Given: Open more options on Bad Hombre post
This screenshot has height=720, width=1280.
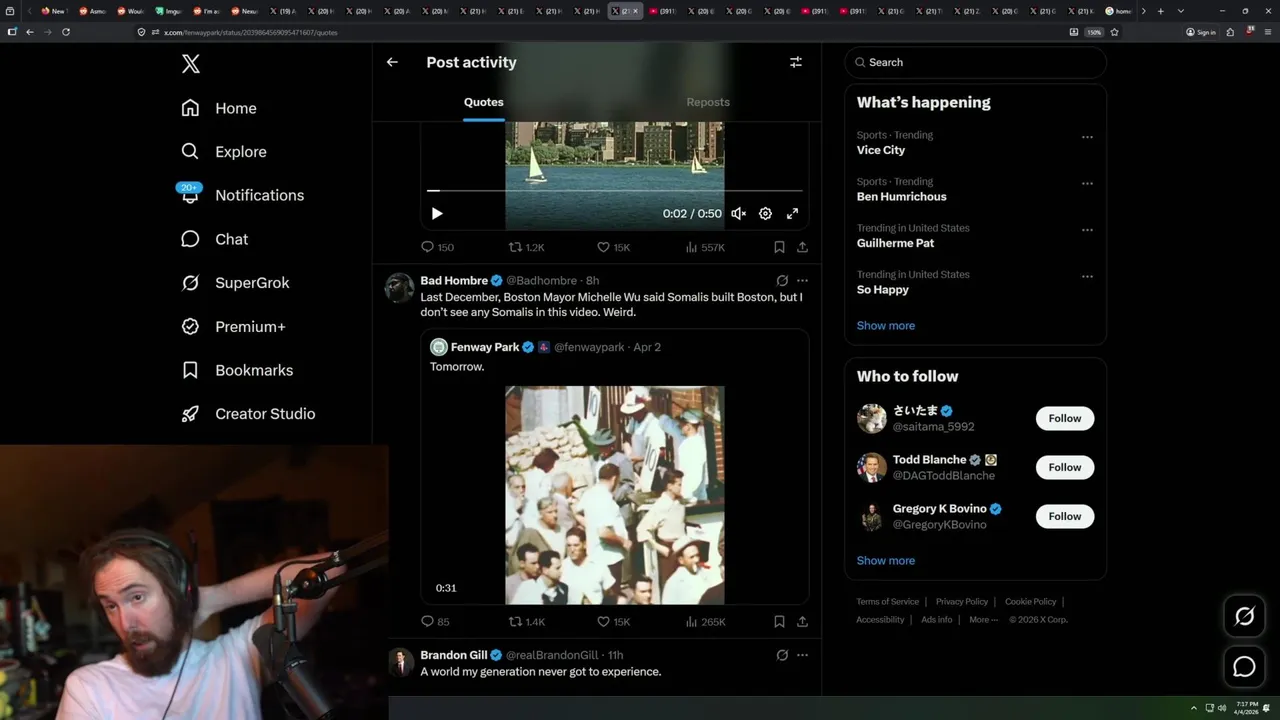Looking at the screenshot, I should tap(802, 281).
